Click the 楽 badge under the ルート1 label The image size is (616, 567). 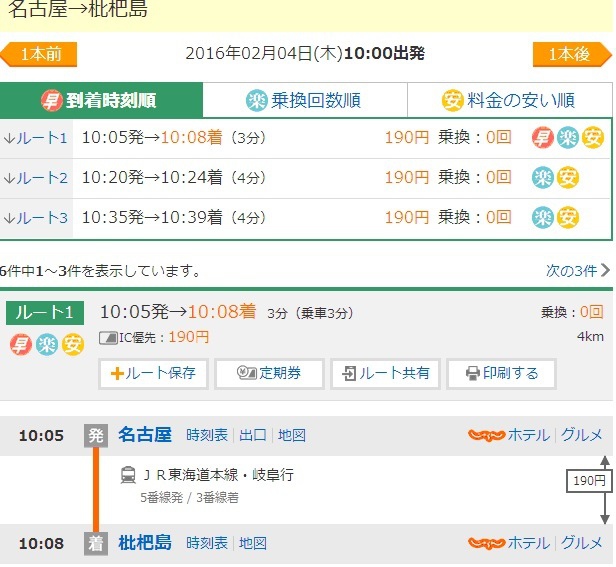(47, 345)
